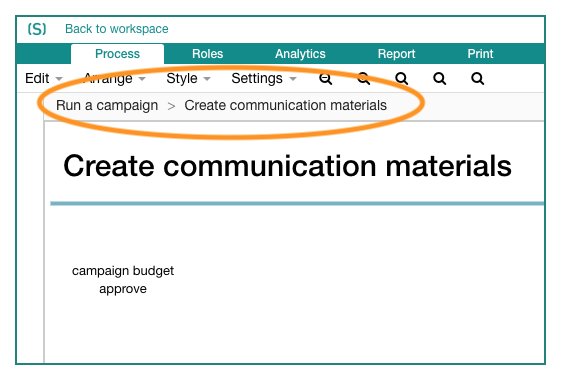Open the Print tab

pyautogui.click(x=480, y=54)
